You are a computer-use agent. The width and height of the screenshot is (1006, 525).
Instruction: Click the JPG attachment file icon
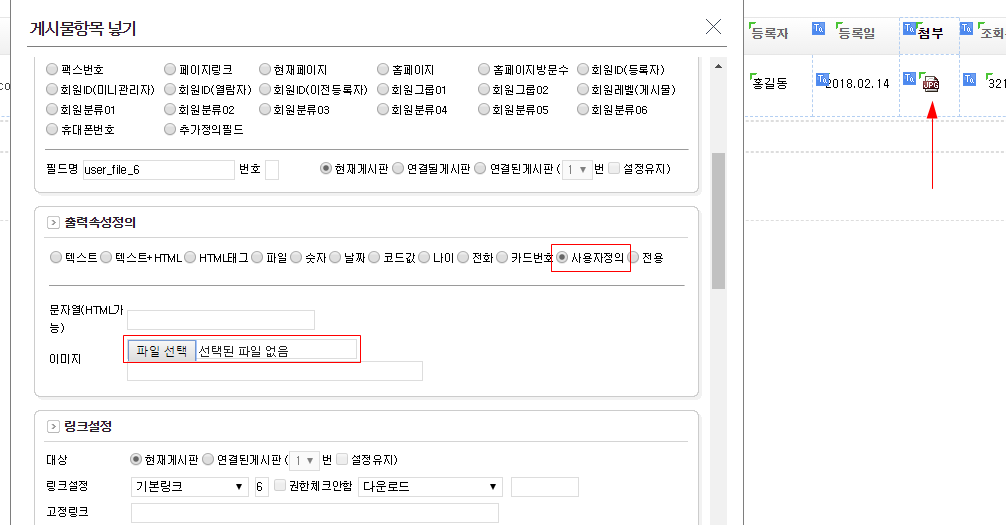coord(930,85)
